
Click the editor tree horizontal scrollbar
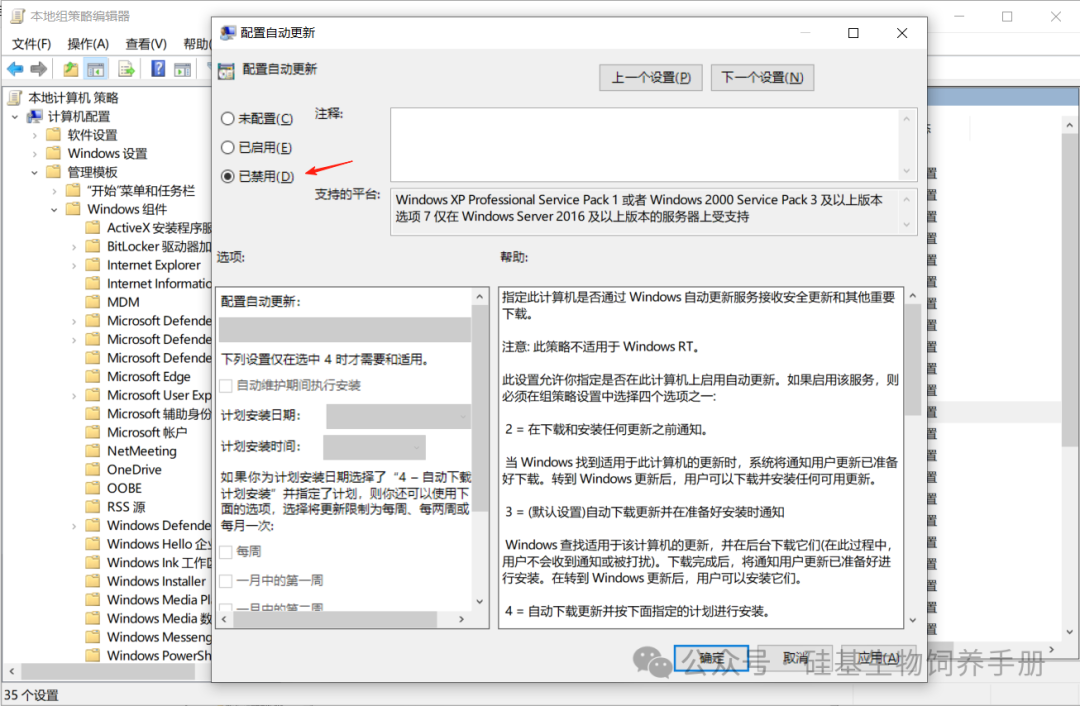pyautogui.click(x=110, y=670)
